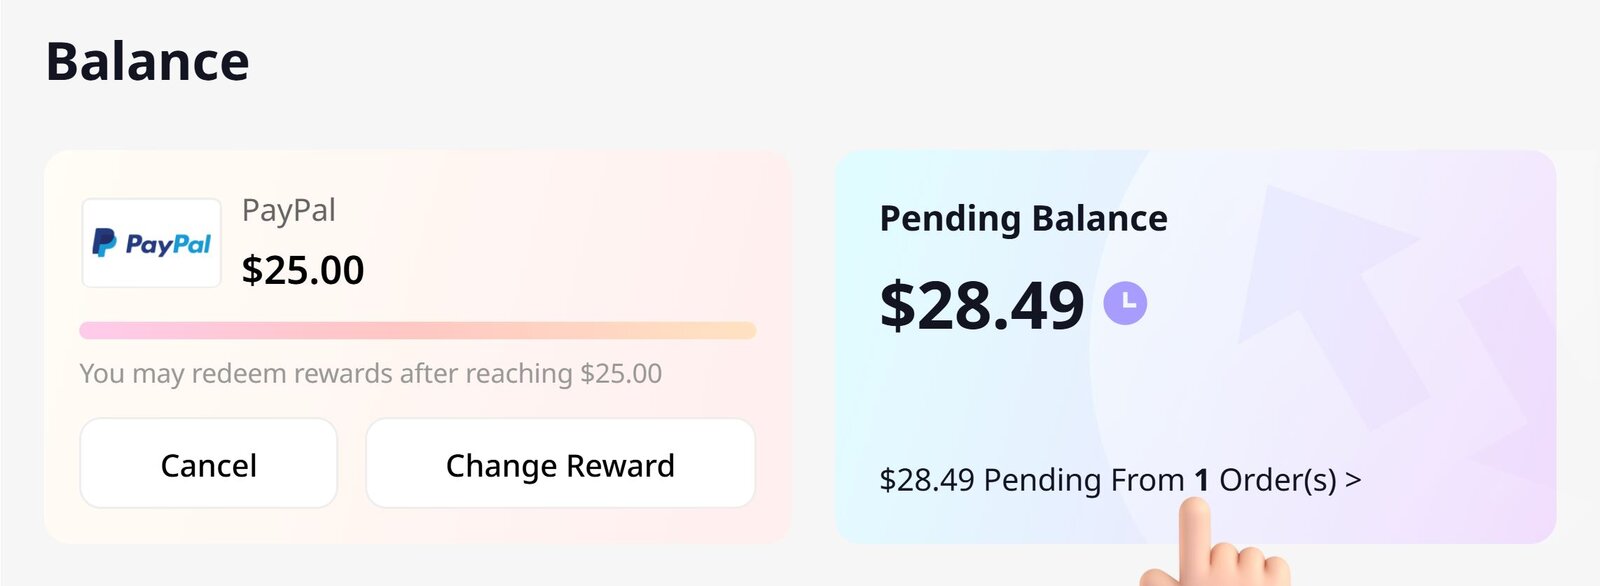The image size is (1600, 586).
Task: Click the redeem rewards hint text
Action: tap(370, 372)
